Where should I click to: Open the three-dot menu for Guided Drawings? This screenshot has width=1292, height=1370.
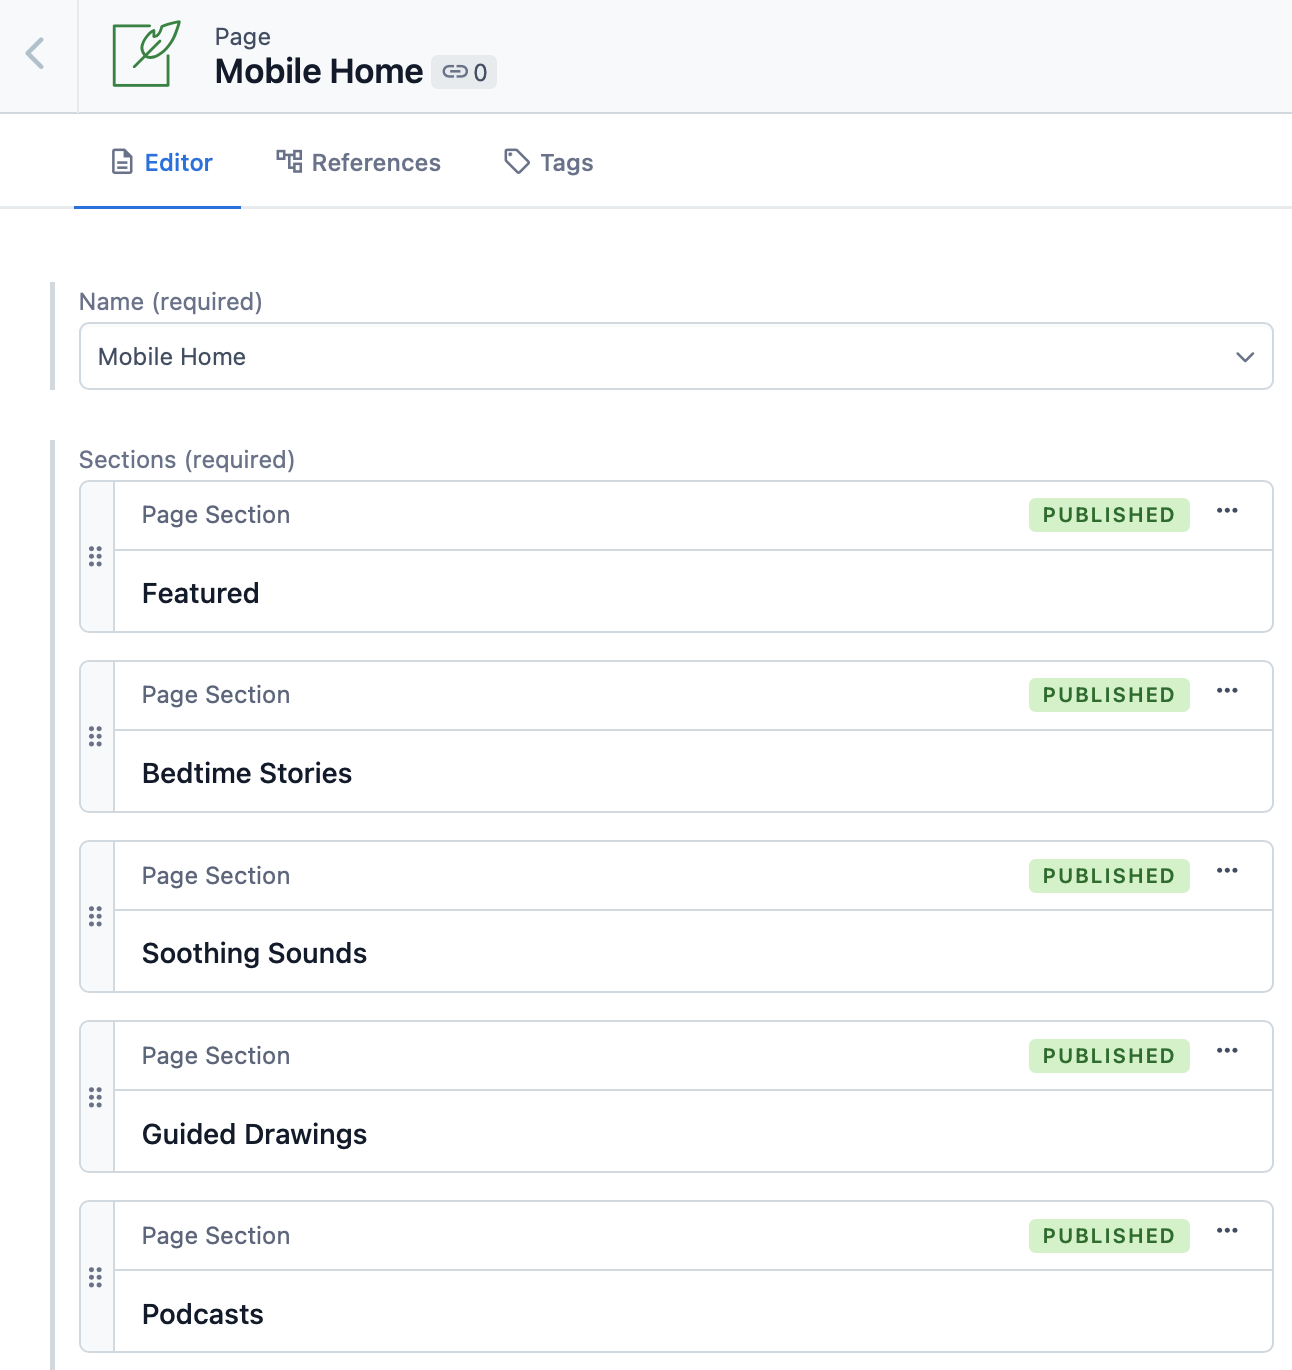tap(1227, 1051)
